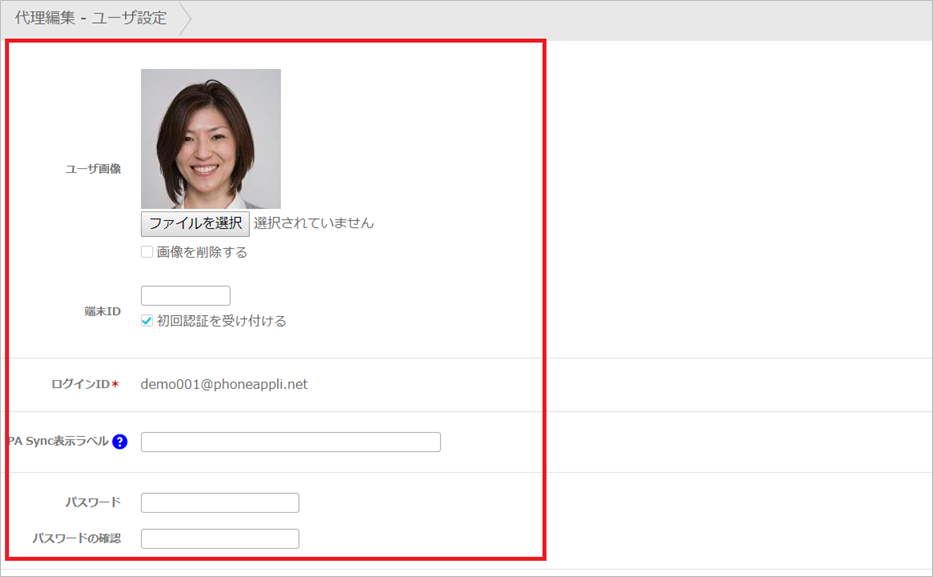Image resolution: width=933 pixels, height=577 pixels.
Task: Click the demo001@phoneappli.net login ID text
Action: pyautogui.click(x=224, y=384)
